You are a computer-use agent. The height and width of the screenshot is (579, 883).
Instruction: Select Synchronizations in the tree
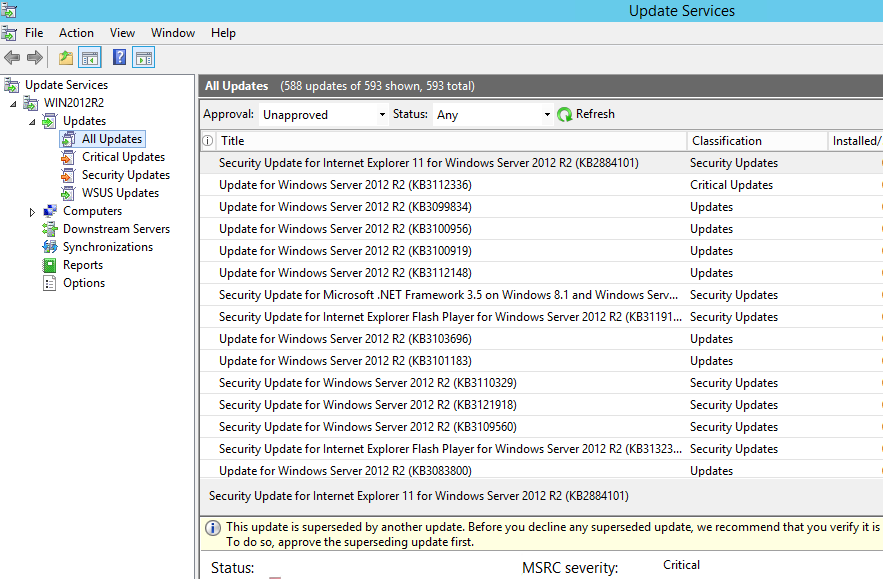(x=108, y=247)
